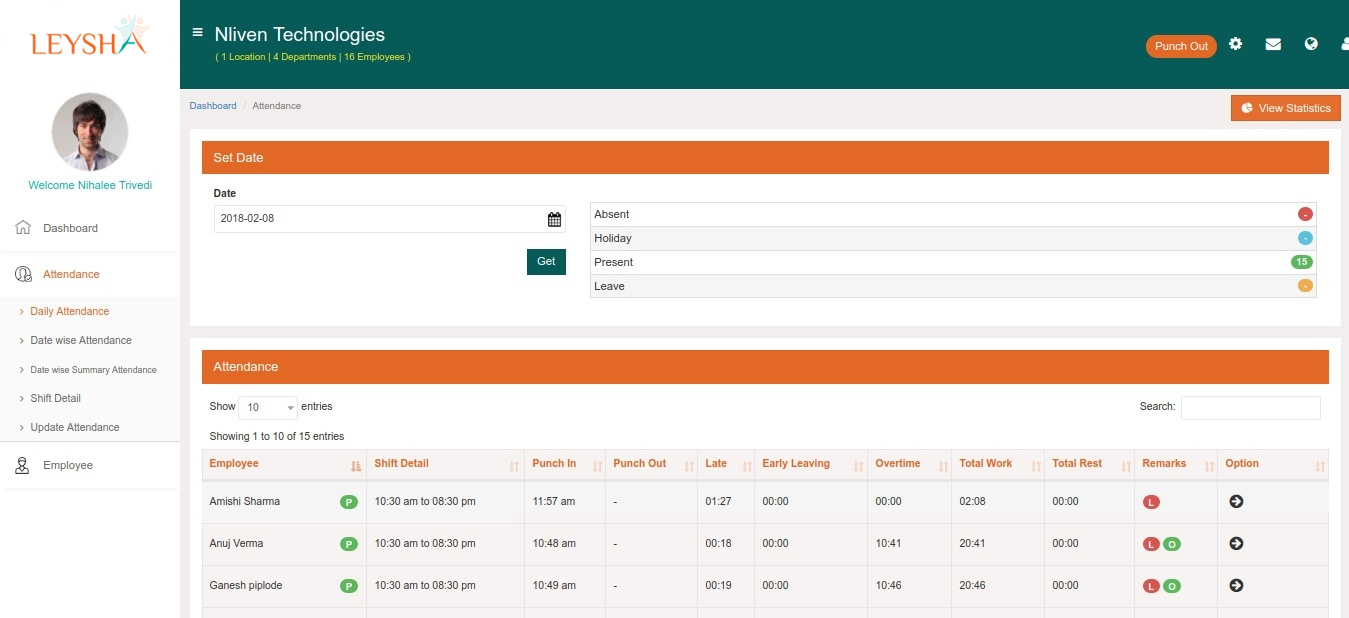Click the Punch Out button
Image resolution: width=1349 pixels, height=618 pixels.
pyautogui.click(x=1181, y=46)
